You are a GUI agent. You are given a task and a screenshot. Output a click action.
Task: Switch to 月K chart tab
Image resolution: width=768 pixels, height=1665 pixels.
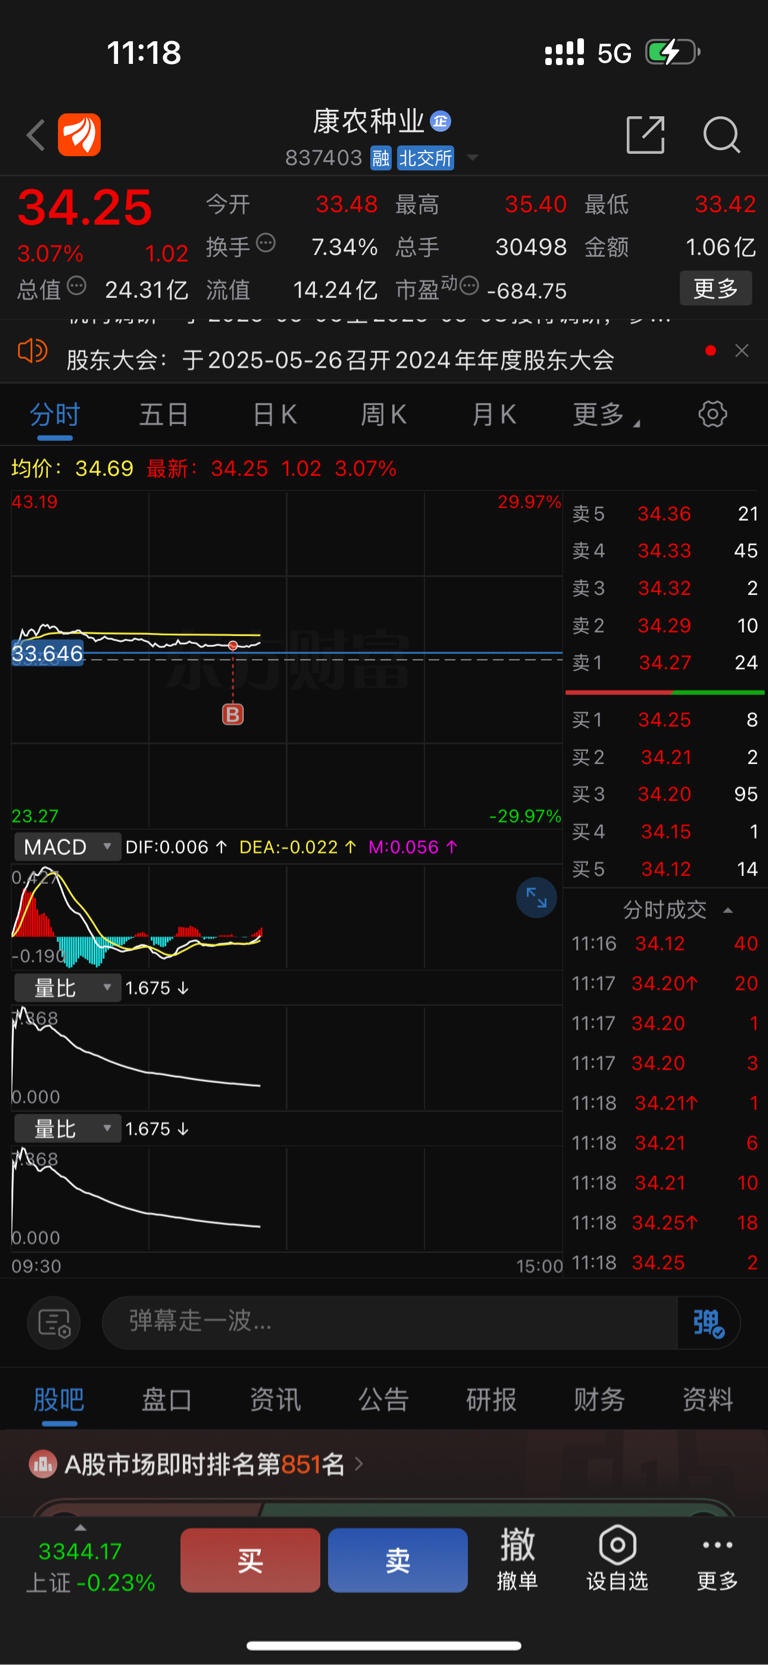point(494,415)
